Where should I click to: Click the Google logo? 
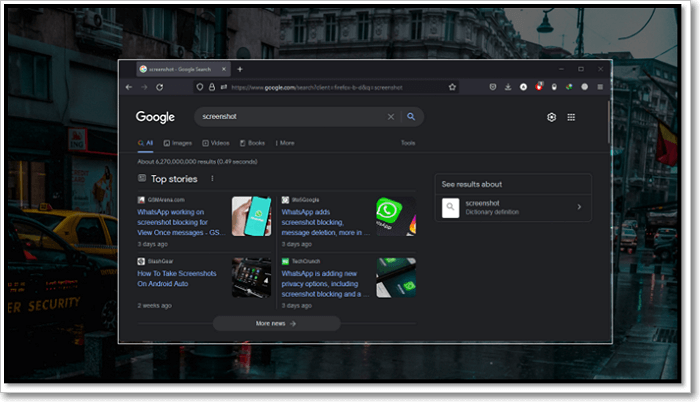click(155, 117)
